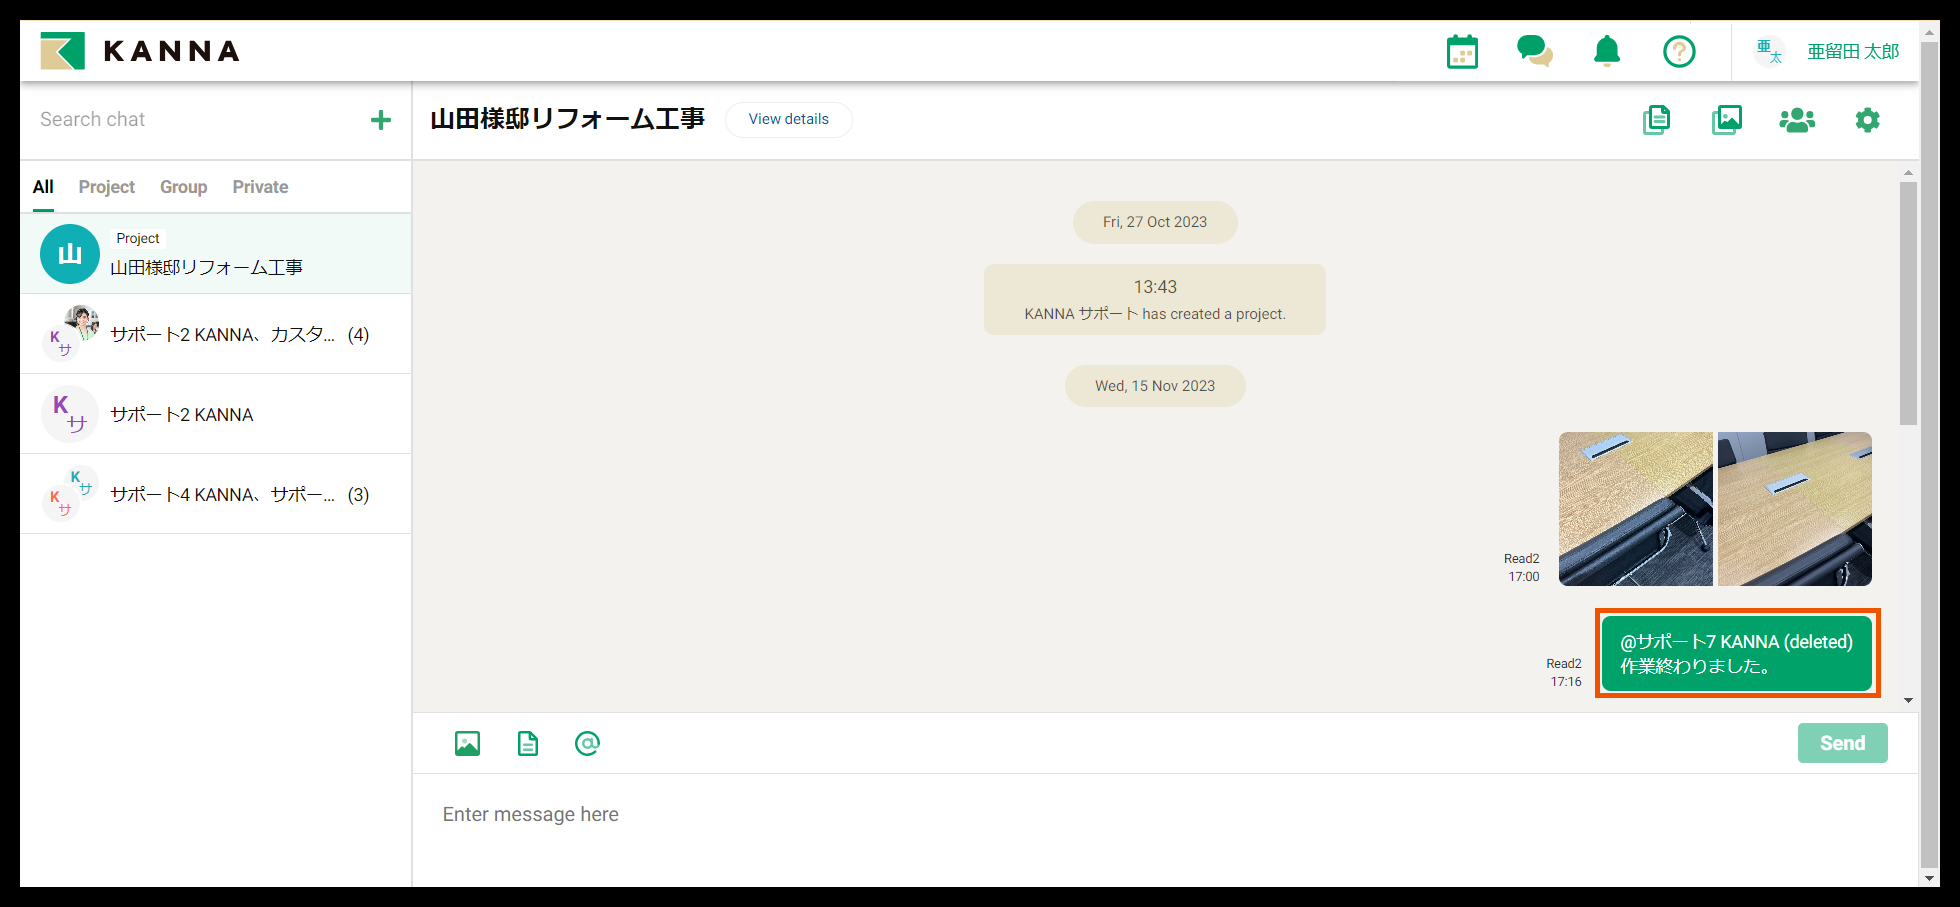Click the project created system message
The height and width of the screenshot is (907, 1960).
(1155, 300)
